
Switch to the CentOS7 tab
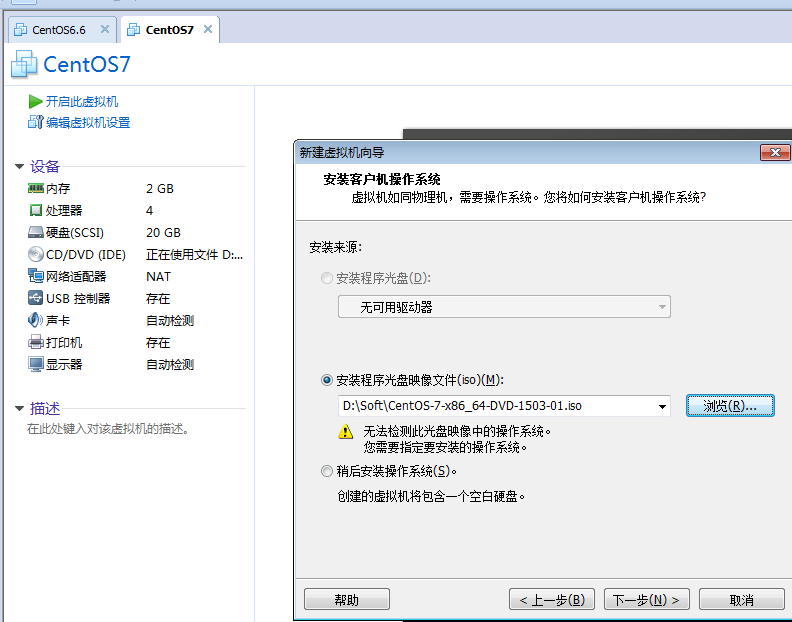click(x=170, y=30)
